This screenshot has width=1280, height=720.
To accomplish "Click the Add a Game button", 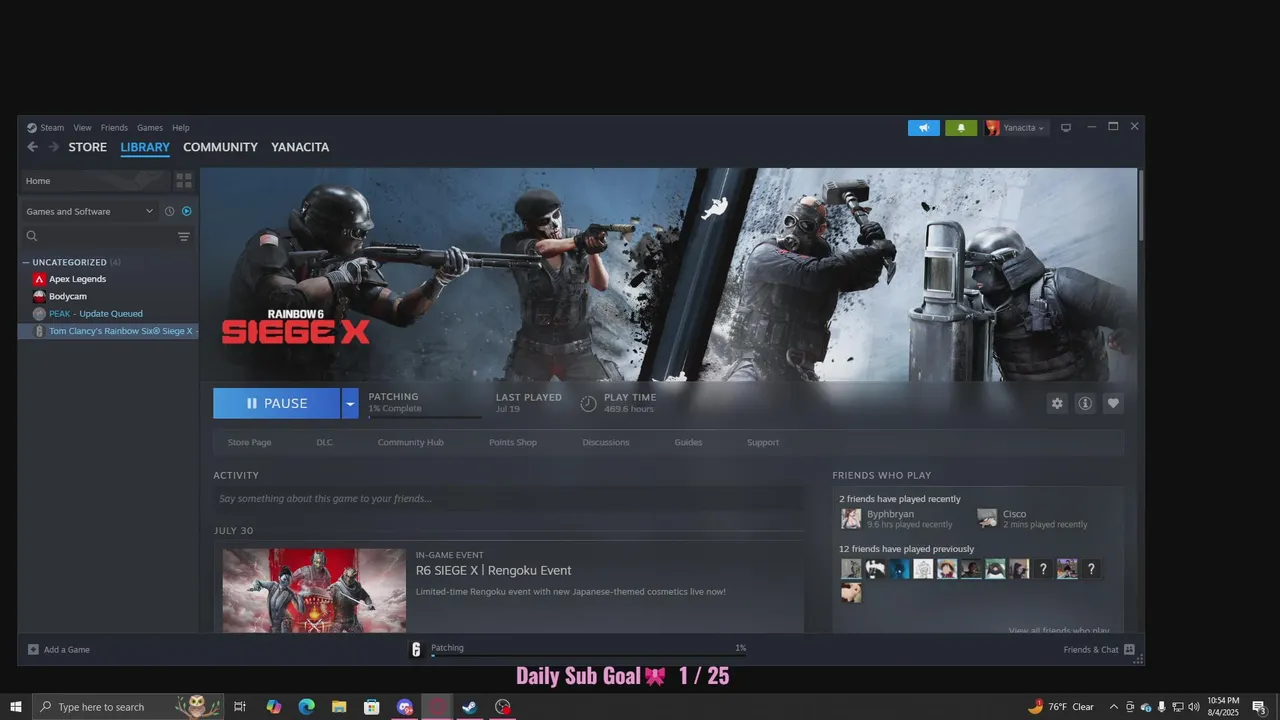I will point(58,649).
